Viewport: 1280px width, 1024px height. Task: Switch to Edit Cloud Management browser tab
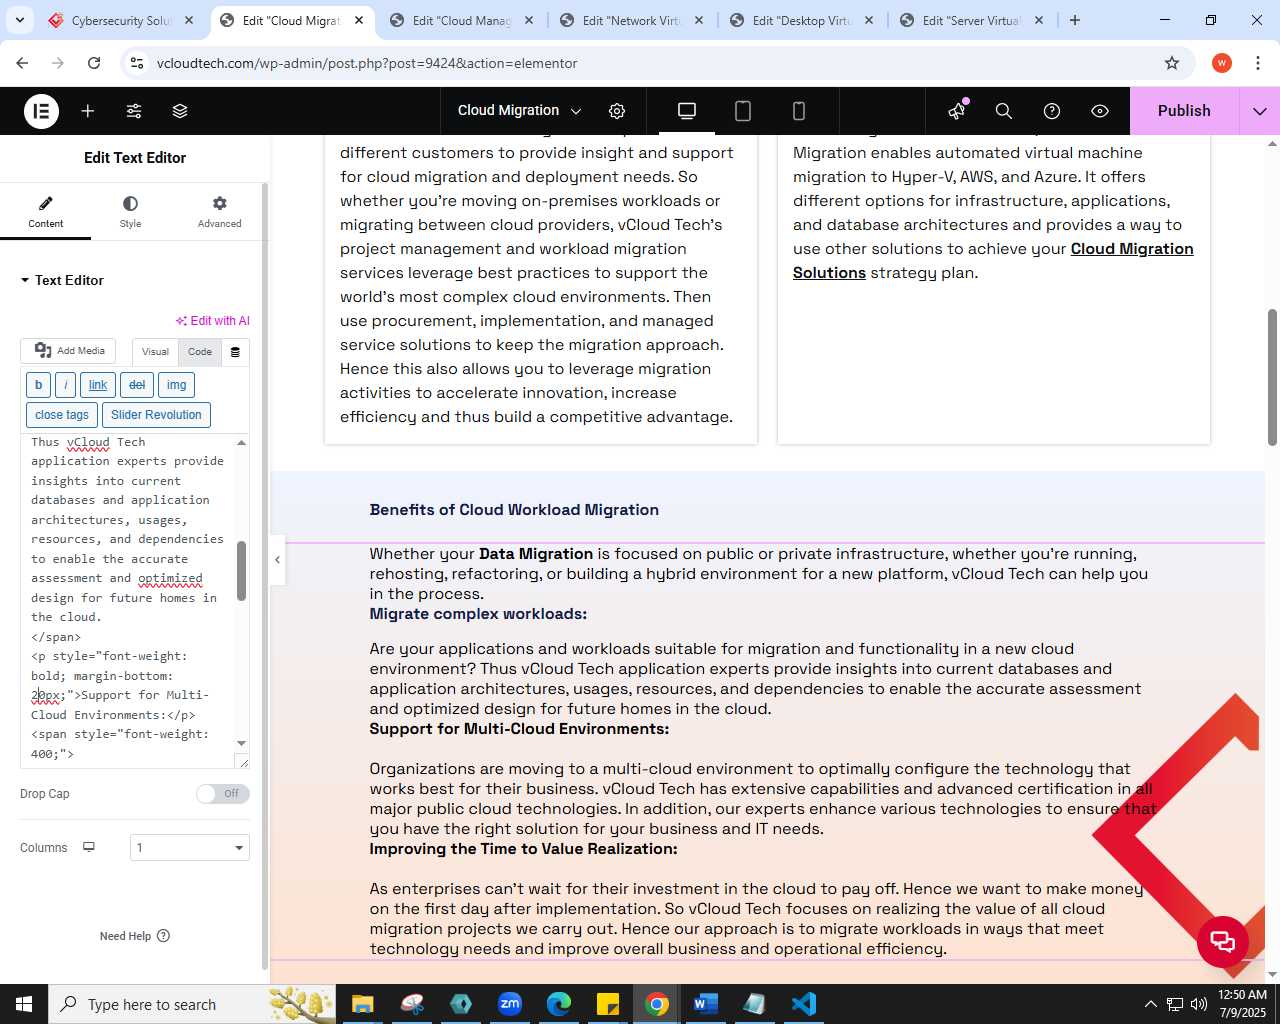463,20
